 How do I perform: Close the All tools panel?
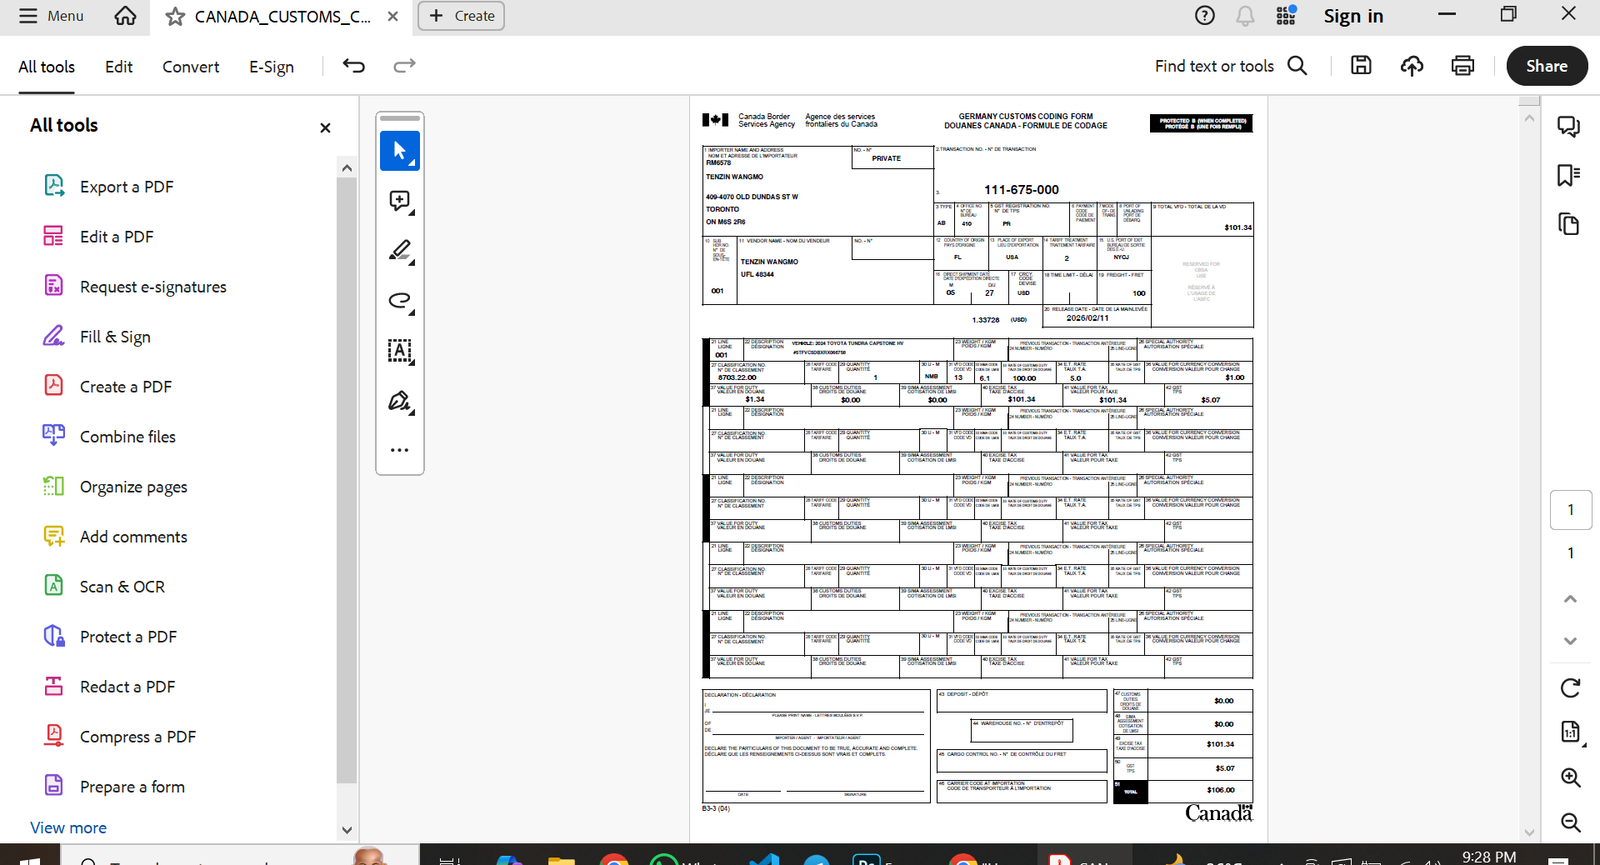click(x=325, y=128)
